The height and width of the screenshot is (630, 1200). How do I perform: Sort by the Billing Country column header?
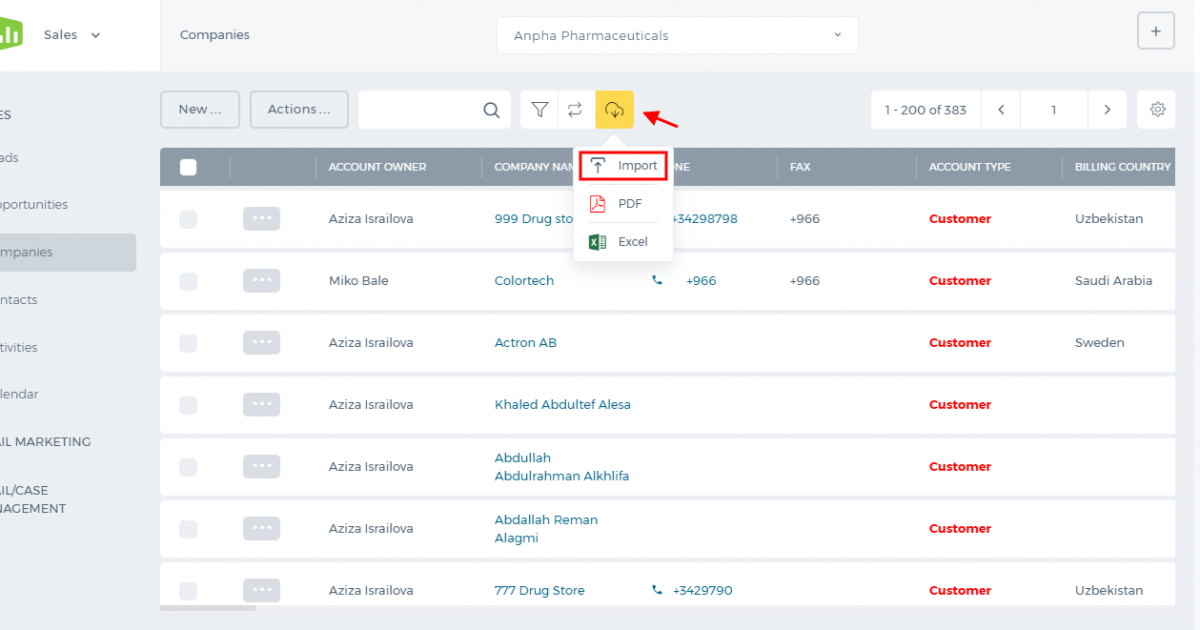click(x=1123, y=167)
